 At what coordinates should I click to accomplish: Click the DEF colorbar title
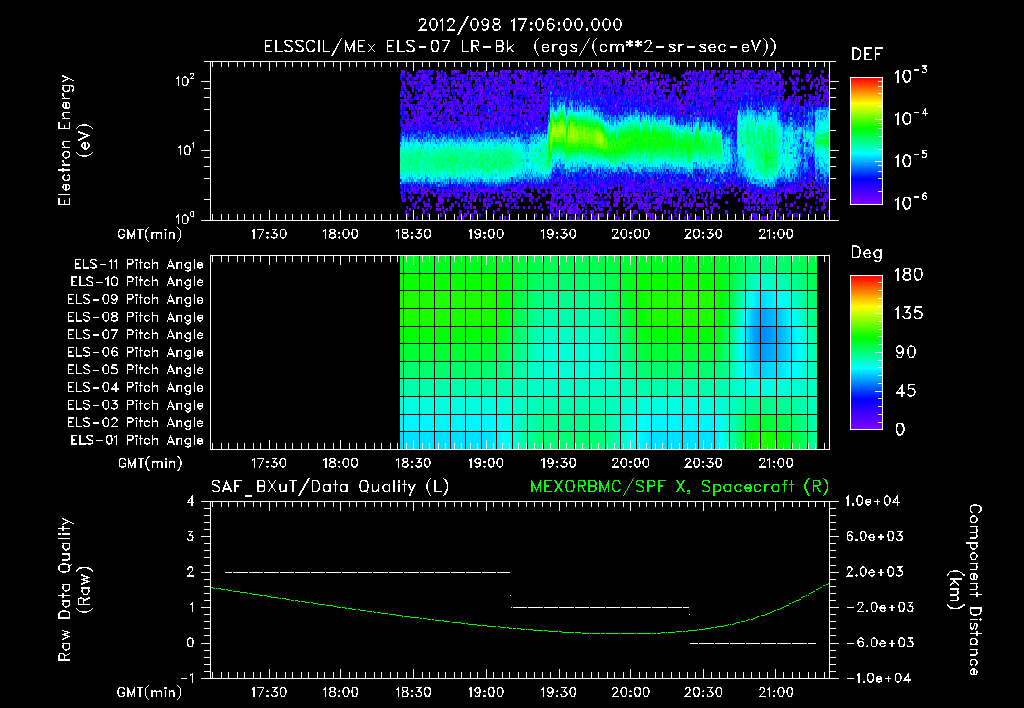click(867, 55)
